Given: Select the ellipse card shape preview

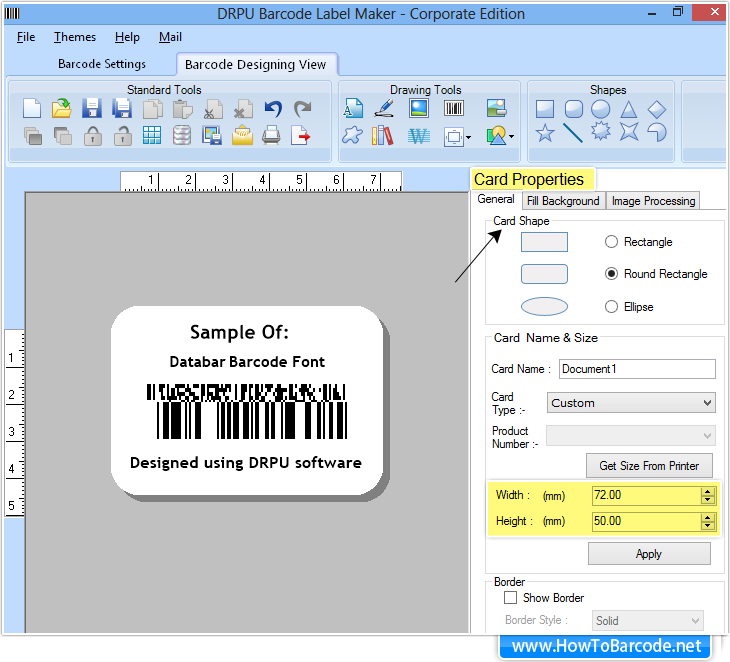Looking at the screenshot, I should 544,306.
